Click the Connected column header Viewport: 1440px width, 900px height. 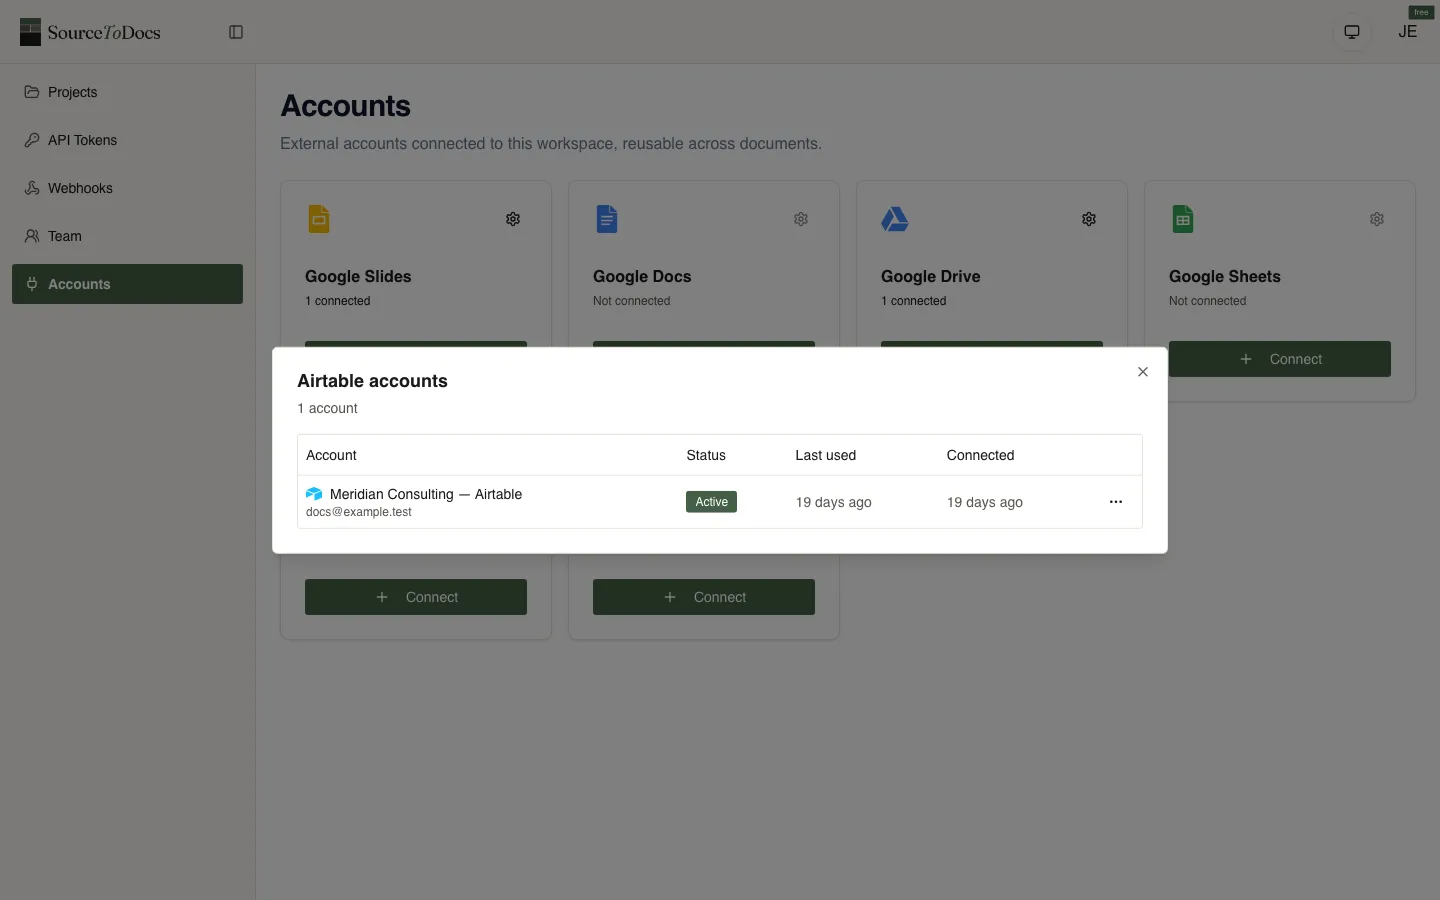point(980,455)
